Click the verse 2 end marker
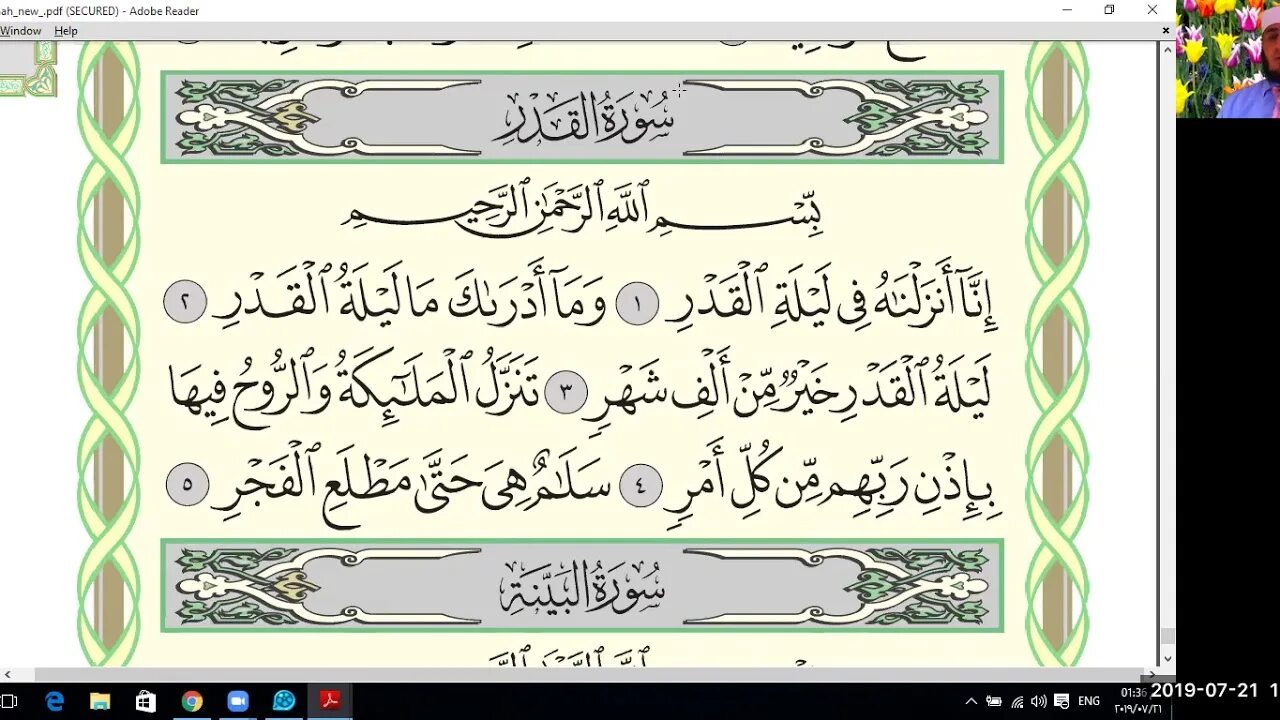The height and width of the screenshot is (720, 1280). click(x=185, y=302)
